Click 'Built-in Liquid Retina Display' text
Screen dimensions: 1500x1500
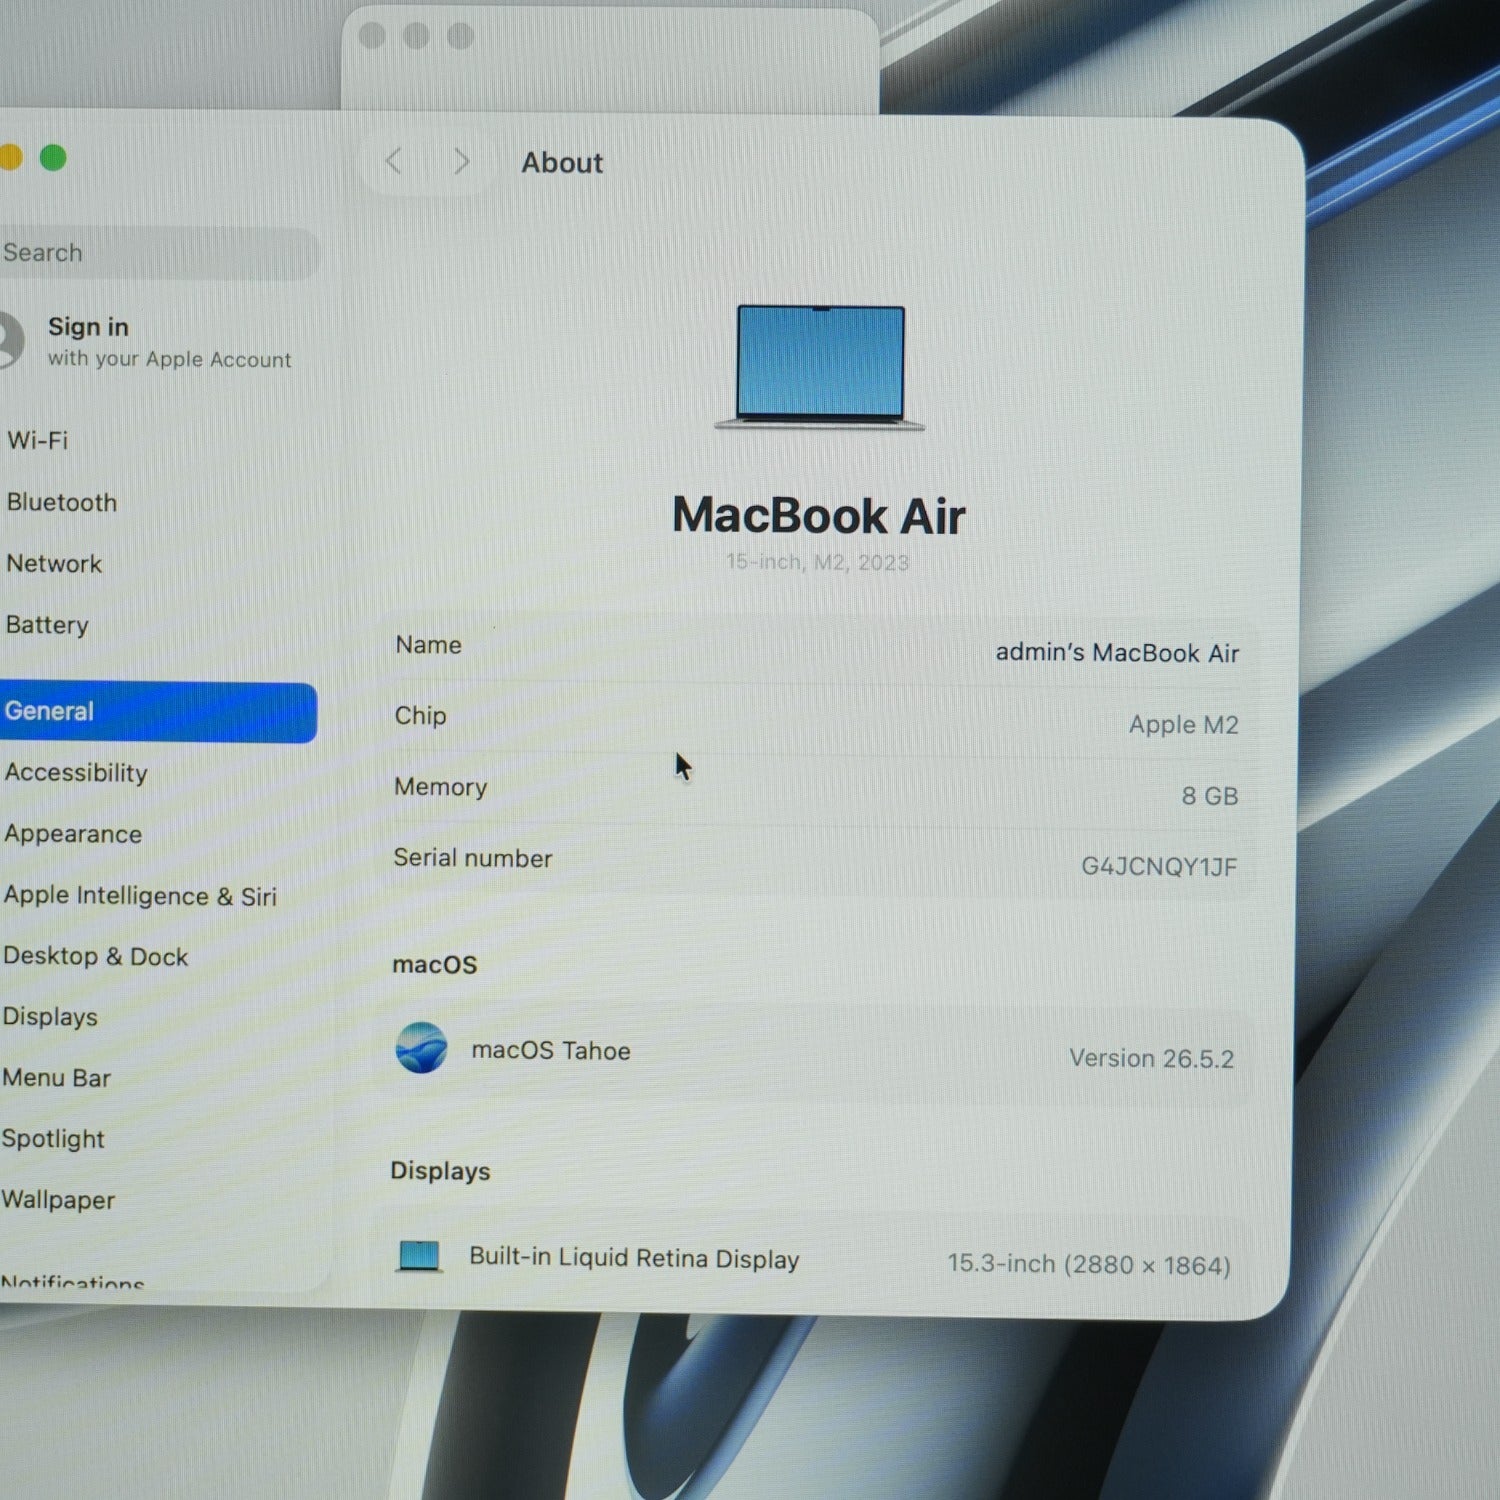(x=634, y=1258)
